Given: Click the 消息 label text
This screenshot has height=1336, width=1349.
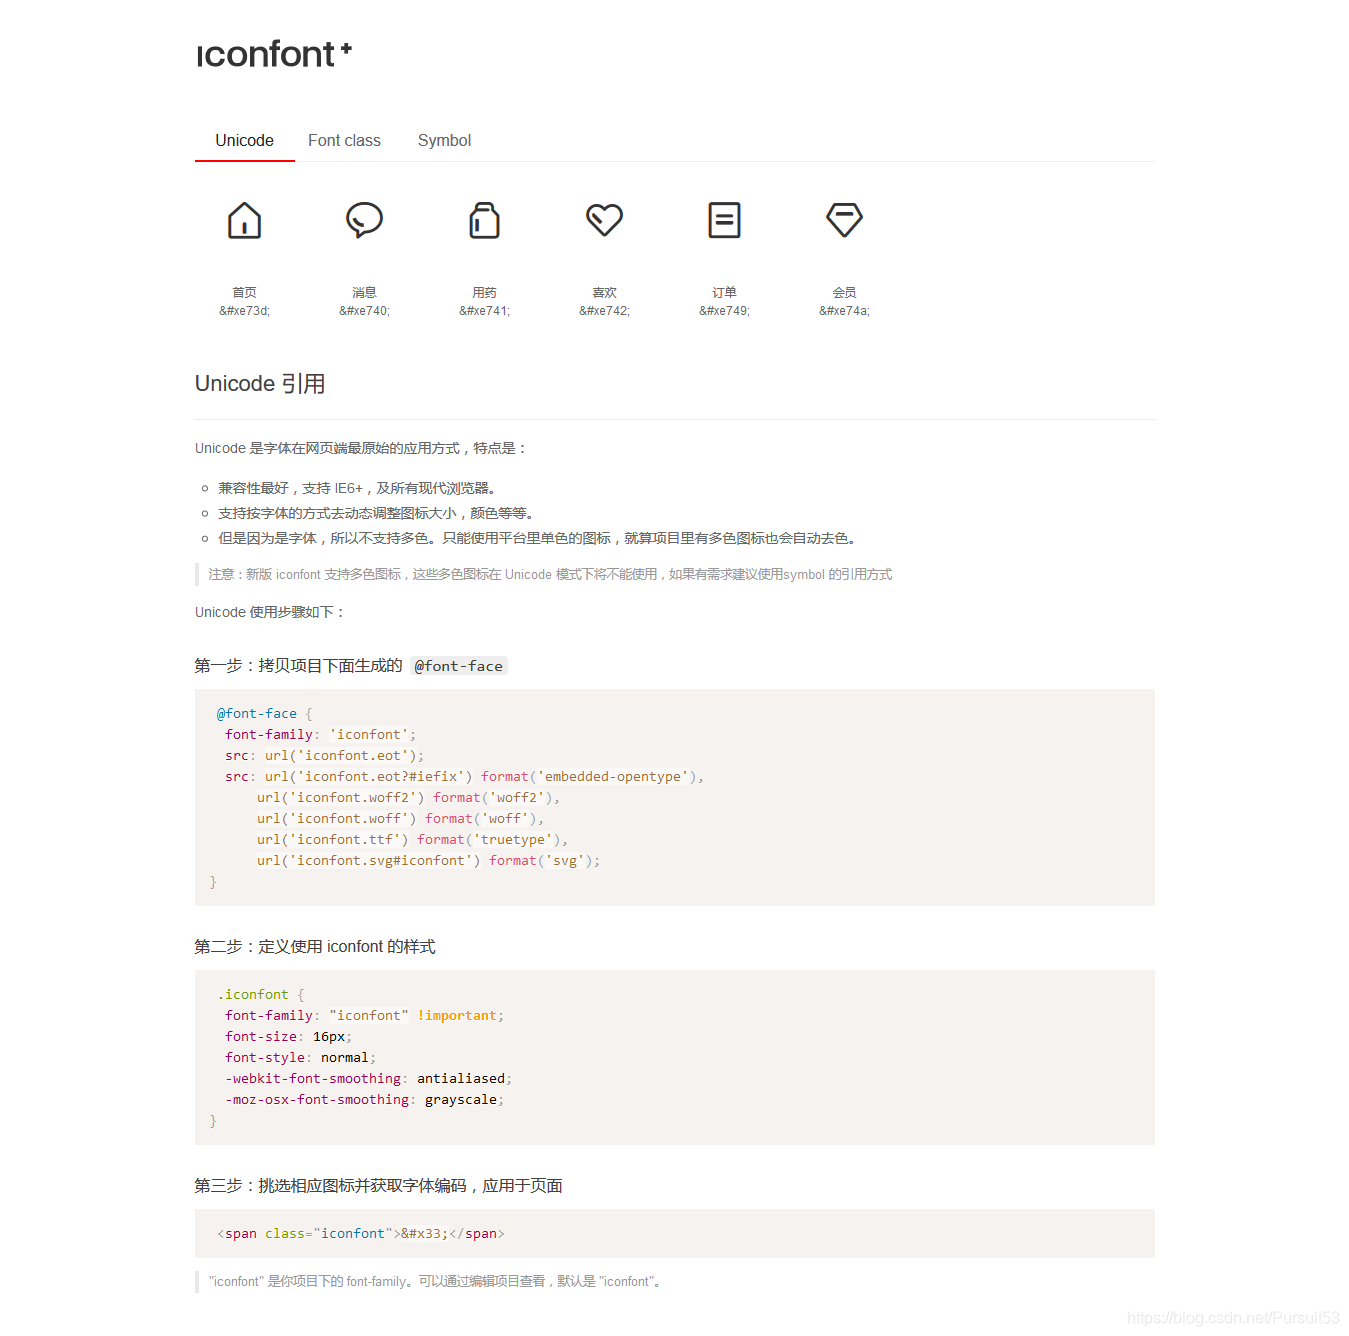Looking at the screenshot, I should click(x=364, y=292).
